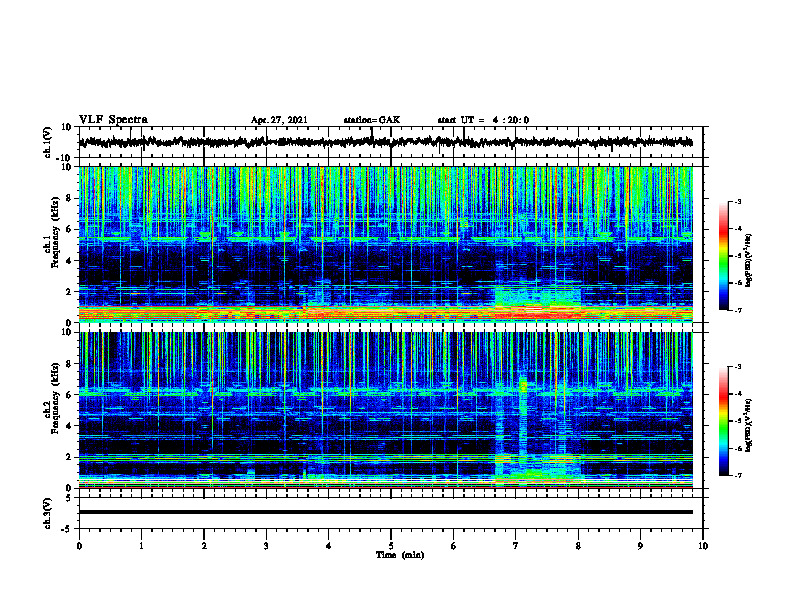Select the date text "Apr. 27, 2021"
The width and height of the screenshot is (792, 612).
click(x=279, y=120)
